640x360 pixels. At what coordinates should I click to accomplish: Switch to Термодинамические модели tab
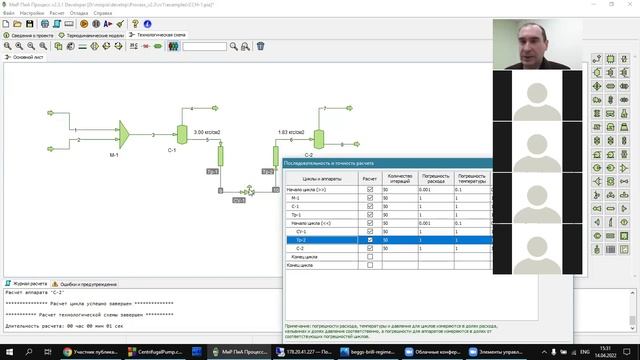pyautogui.click(x=91, y=35)
